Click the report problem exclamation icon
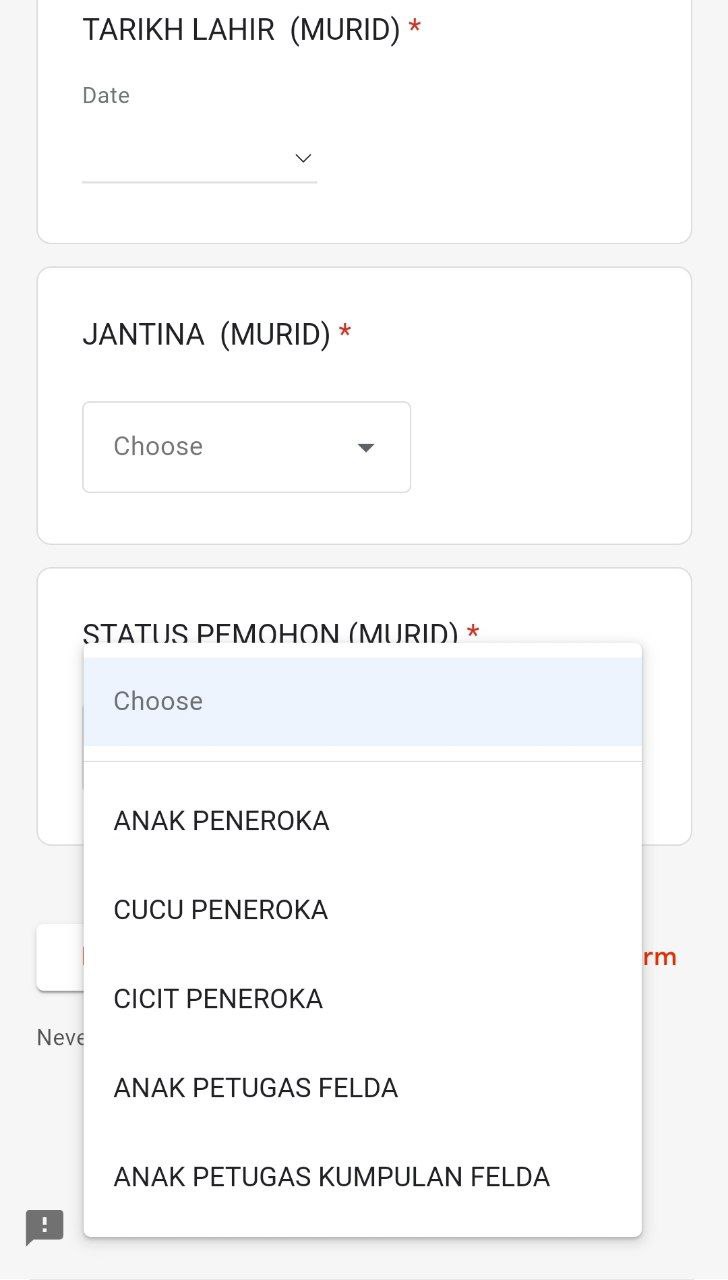Screen dimensions: 728x1280 [x=44, y=1226]
